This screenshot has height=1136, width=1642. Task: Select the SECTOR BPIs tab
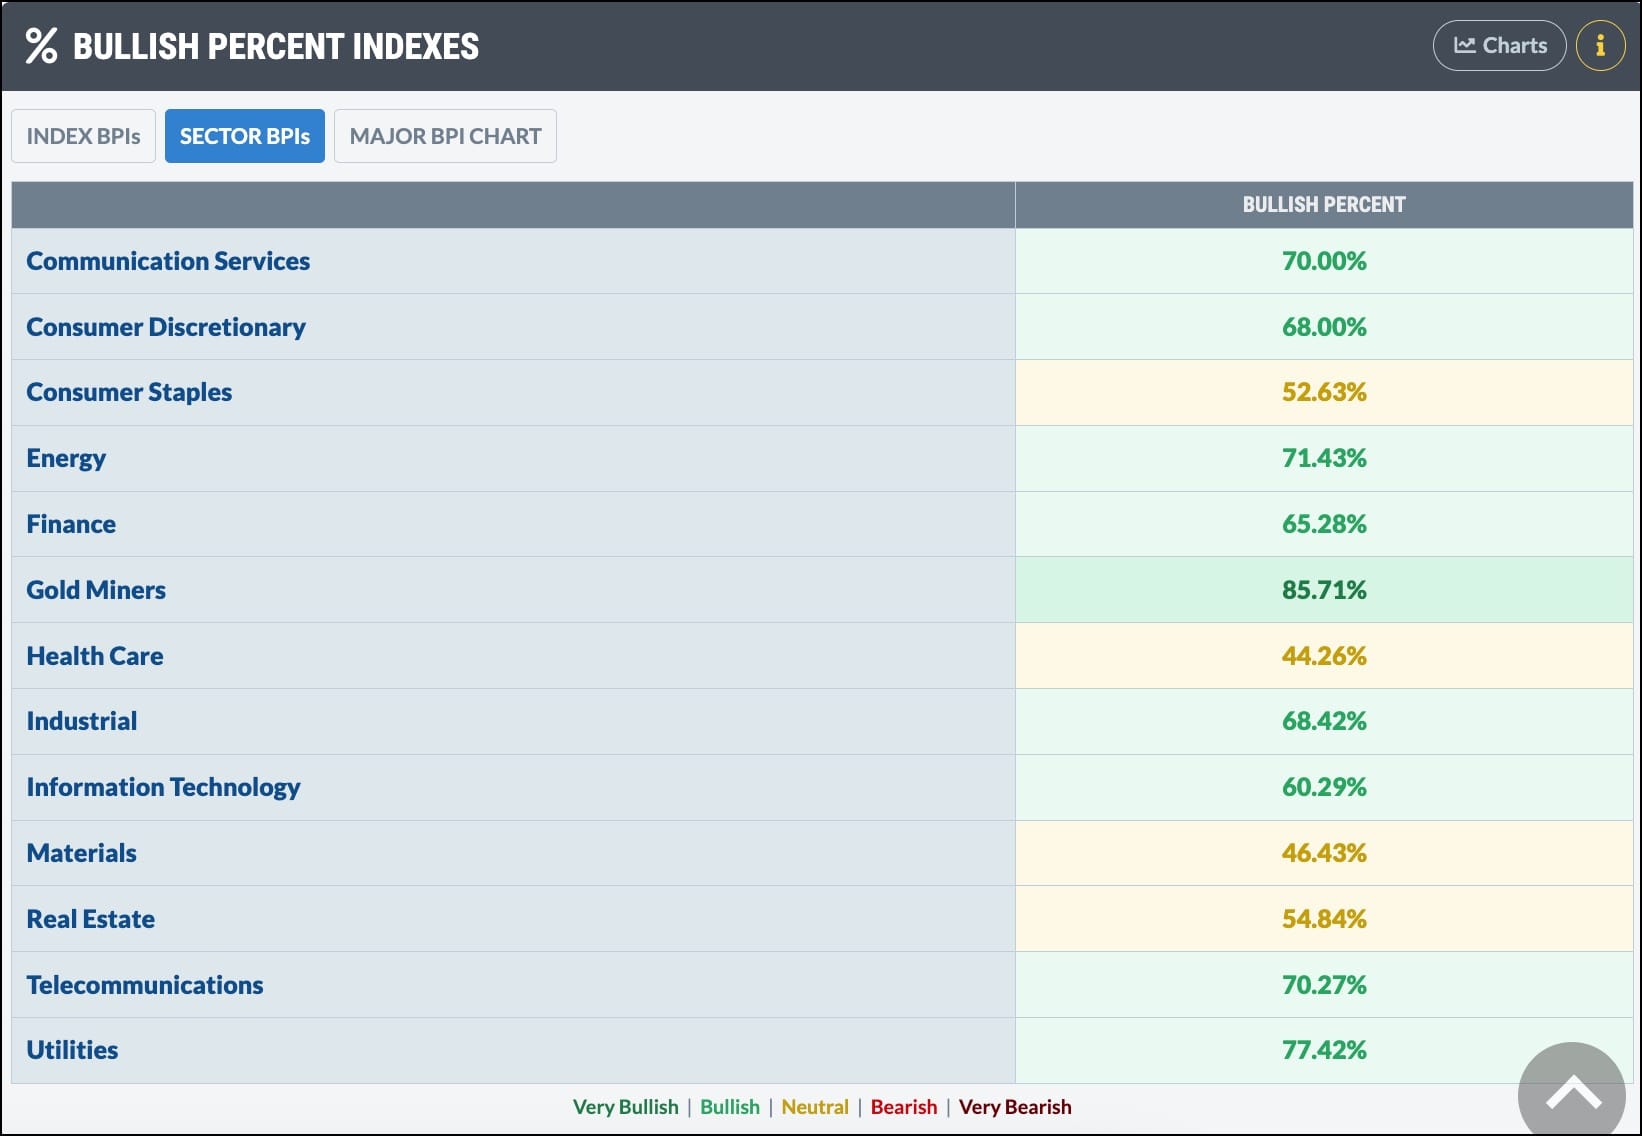click(245, 136)
